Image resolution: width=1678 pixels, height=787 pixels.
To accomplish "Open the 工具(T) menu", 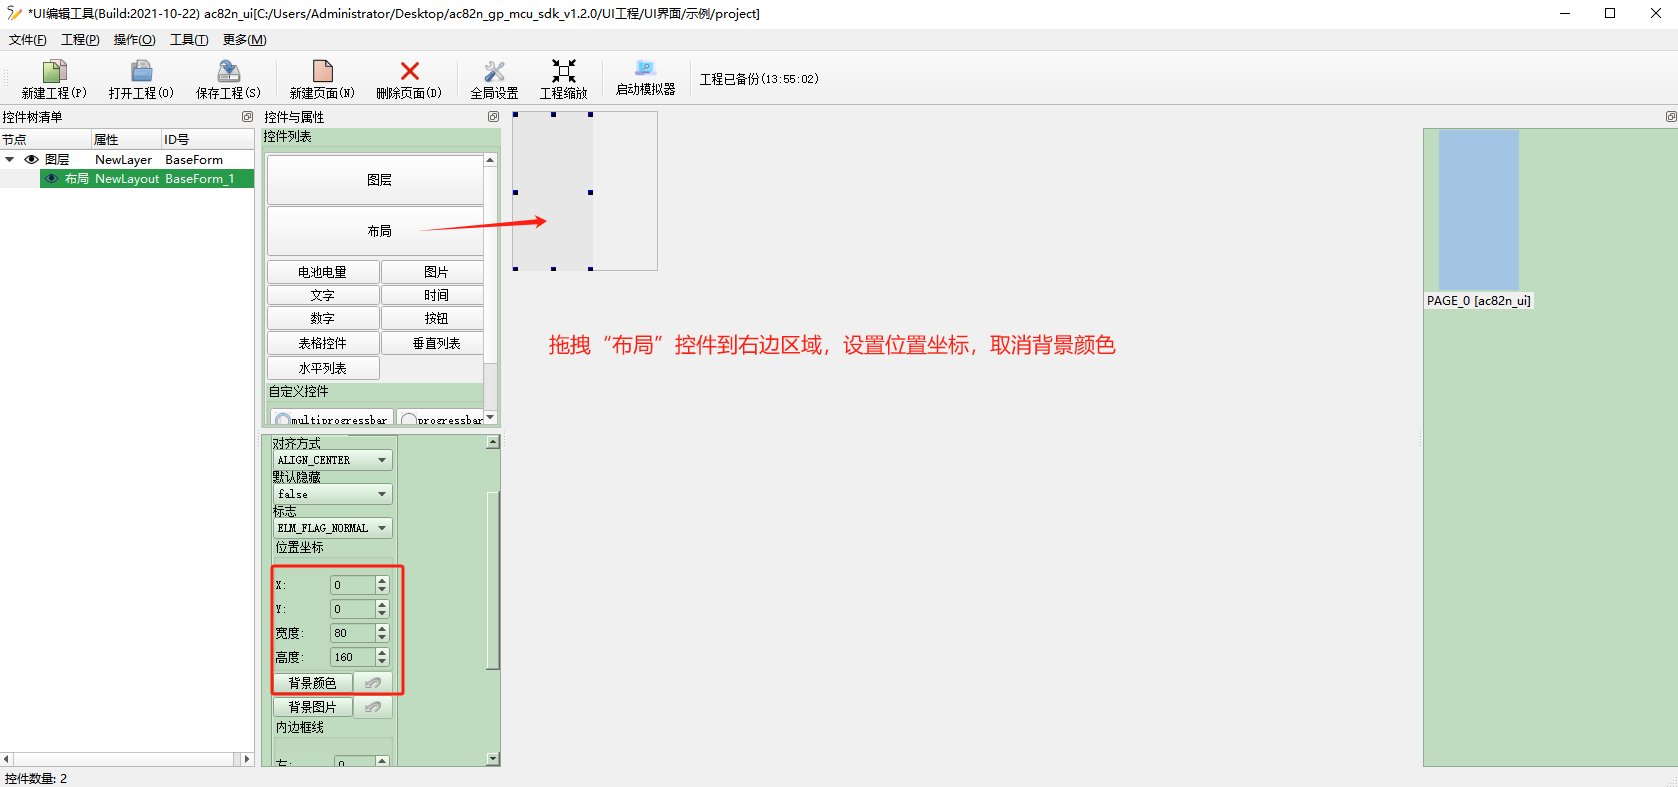I will coord(188,40).
